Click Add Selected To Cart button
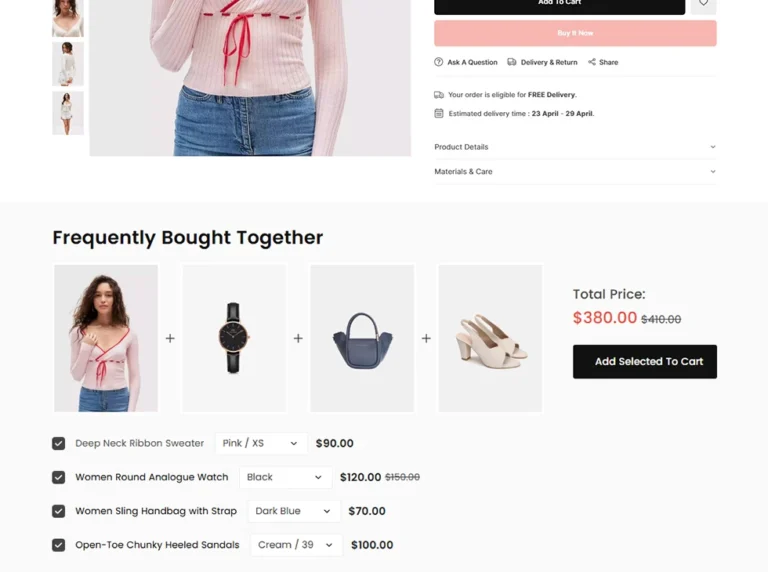 [645, 362]
